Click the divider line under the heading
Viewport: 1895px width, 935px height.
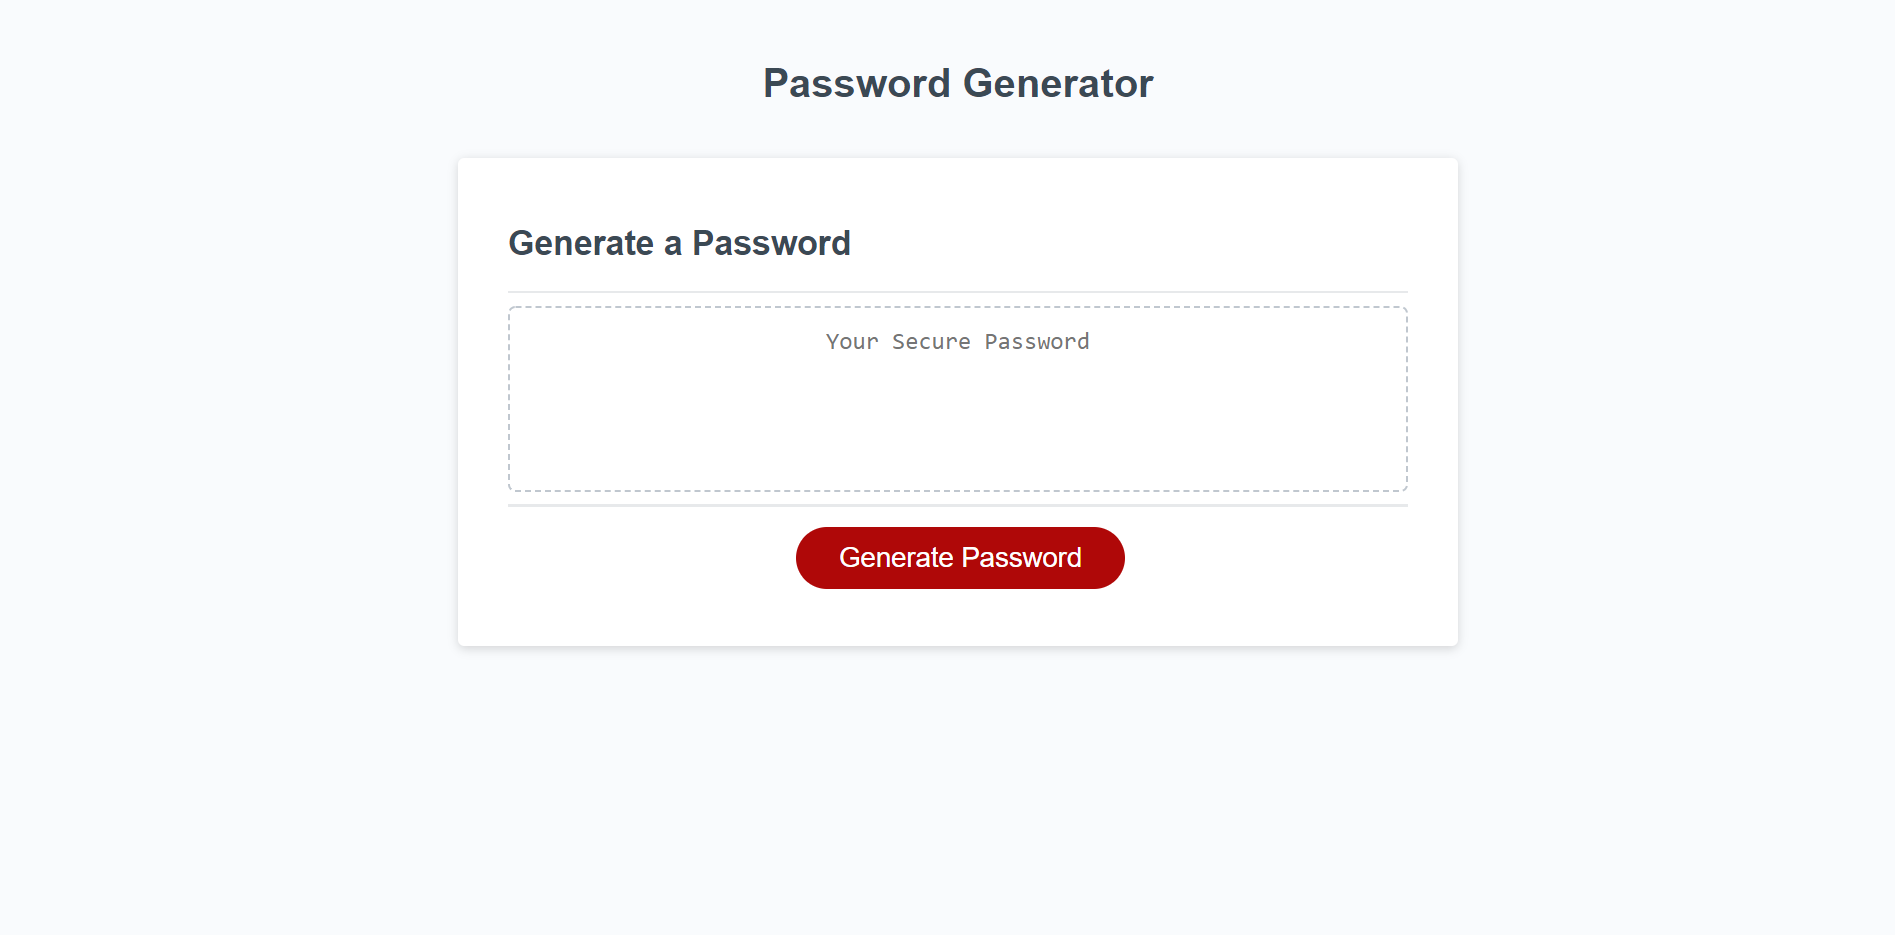coord(957,290)
